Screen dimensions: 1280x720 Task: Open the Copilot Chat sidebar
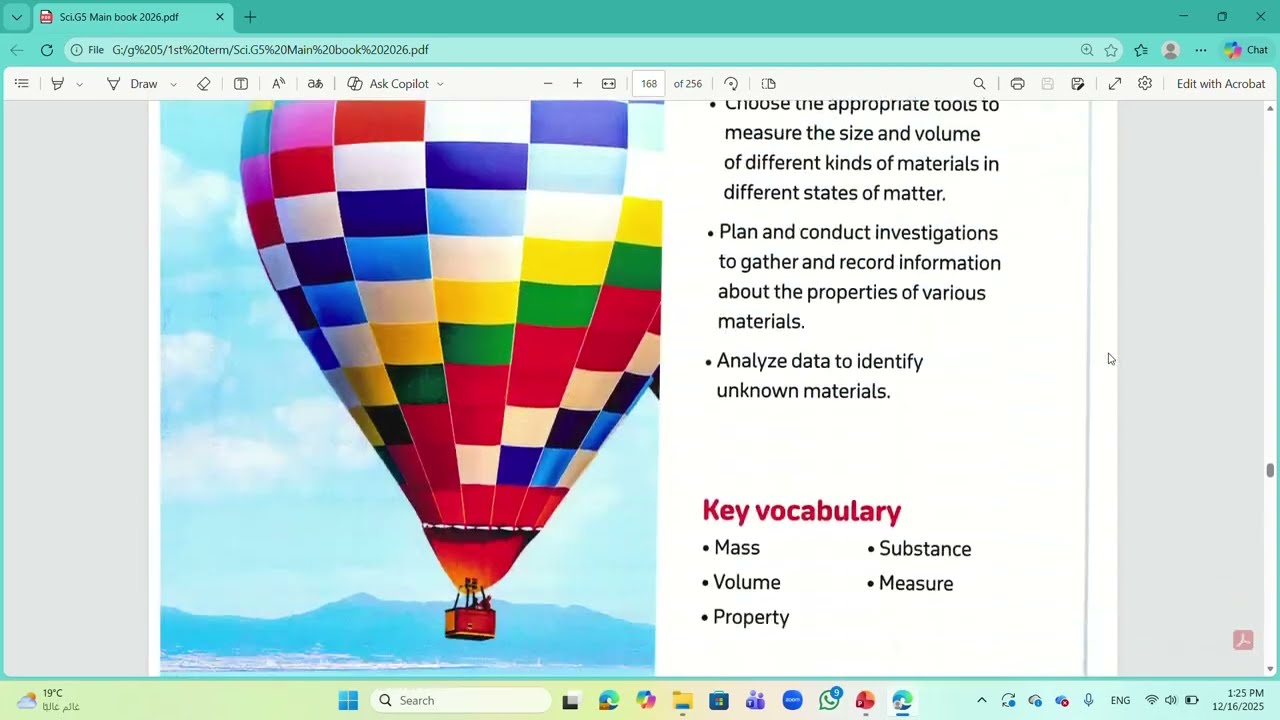(1246, 50)
